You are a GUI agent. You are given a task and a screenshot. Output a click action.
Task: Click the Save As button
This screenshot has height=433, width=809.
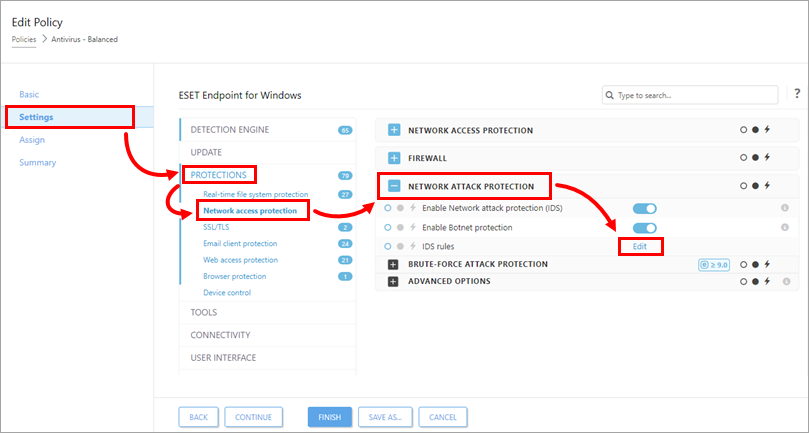(x=385, y=417)
